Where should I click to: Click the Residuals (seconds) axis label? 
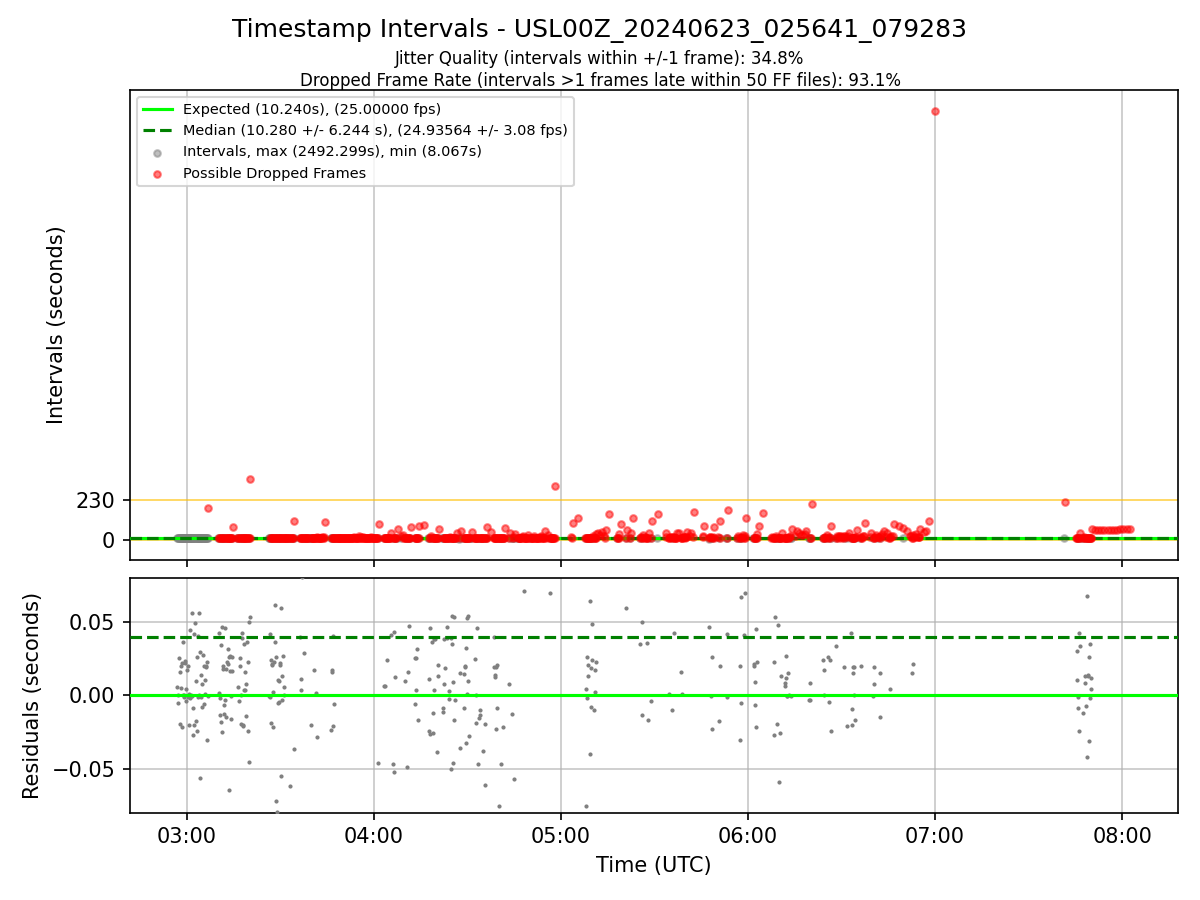[x=32, y=696]
